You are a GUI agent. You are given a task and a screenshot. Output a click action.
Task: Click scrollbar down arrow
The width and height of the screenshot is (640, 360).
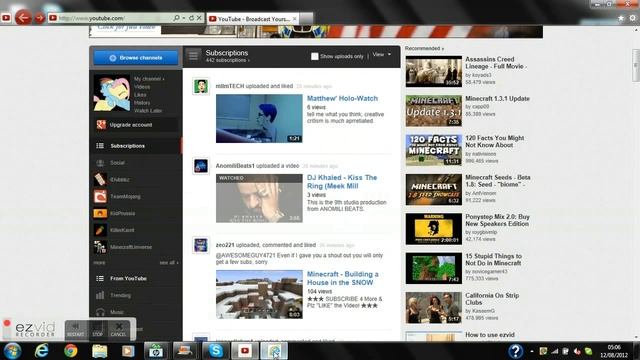(x=636, y=338)
